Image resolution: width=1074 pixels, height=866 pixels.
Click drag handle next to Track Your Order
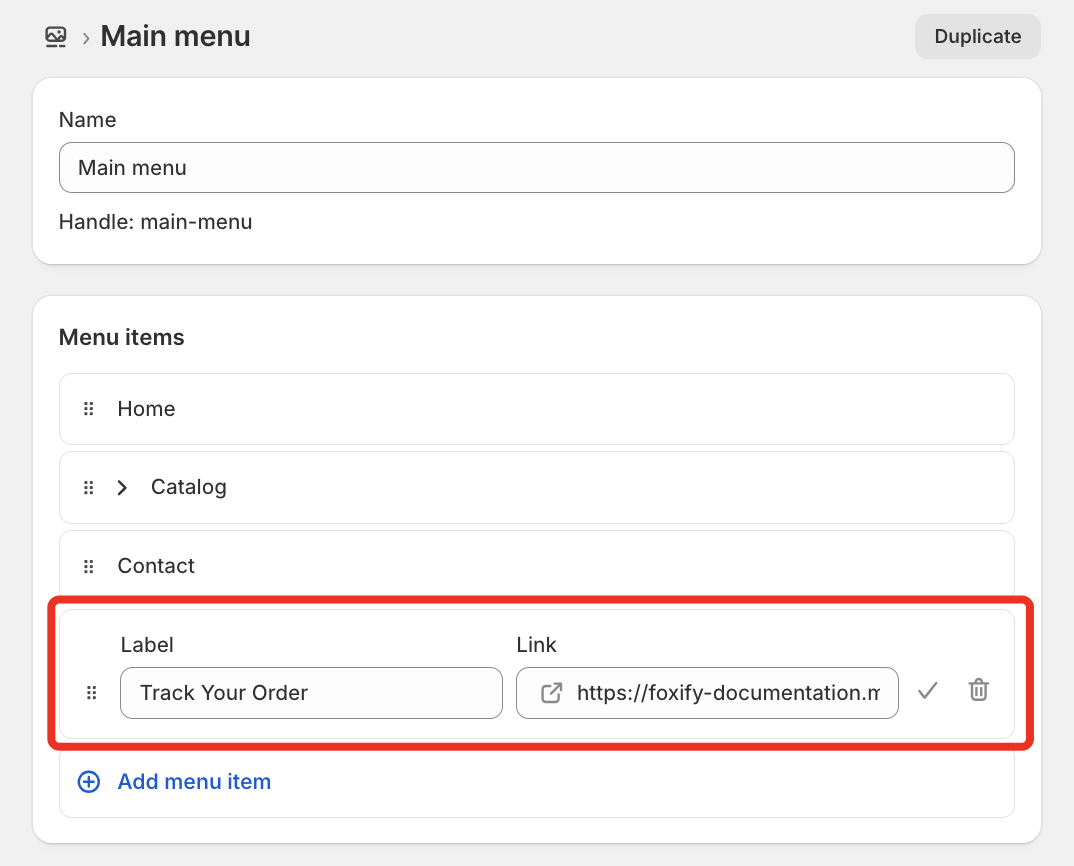(x=91, y=693)
